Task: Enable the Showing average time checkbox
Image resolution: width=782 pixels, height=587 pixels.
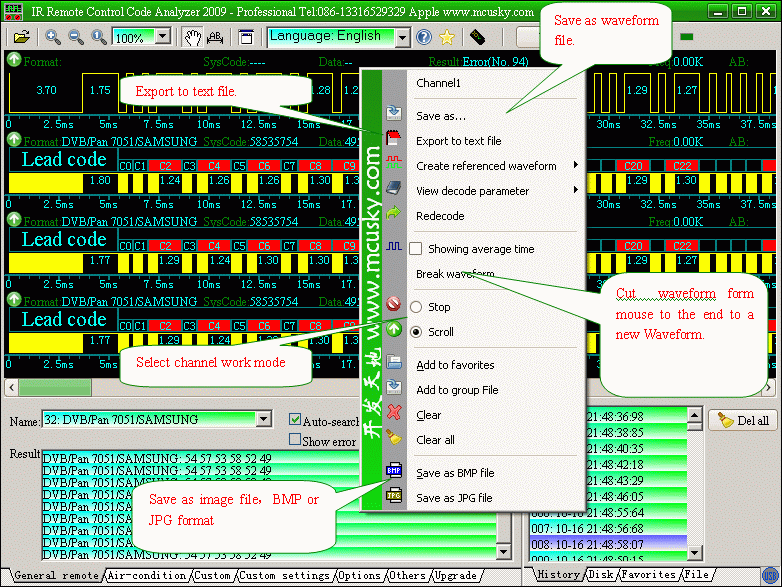Action: click(415, 249)
